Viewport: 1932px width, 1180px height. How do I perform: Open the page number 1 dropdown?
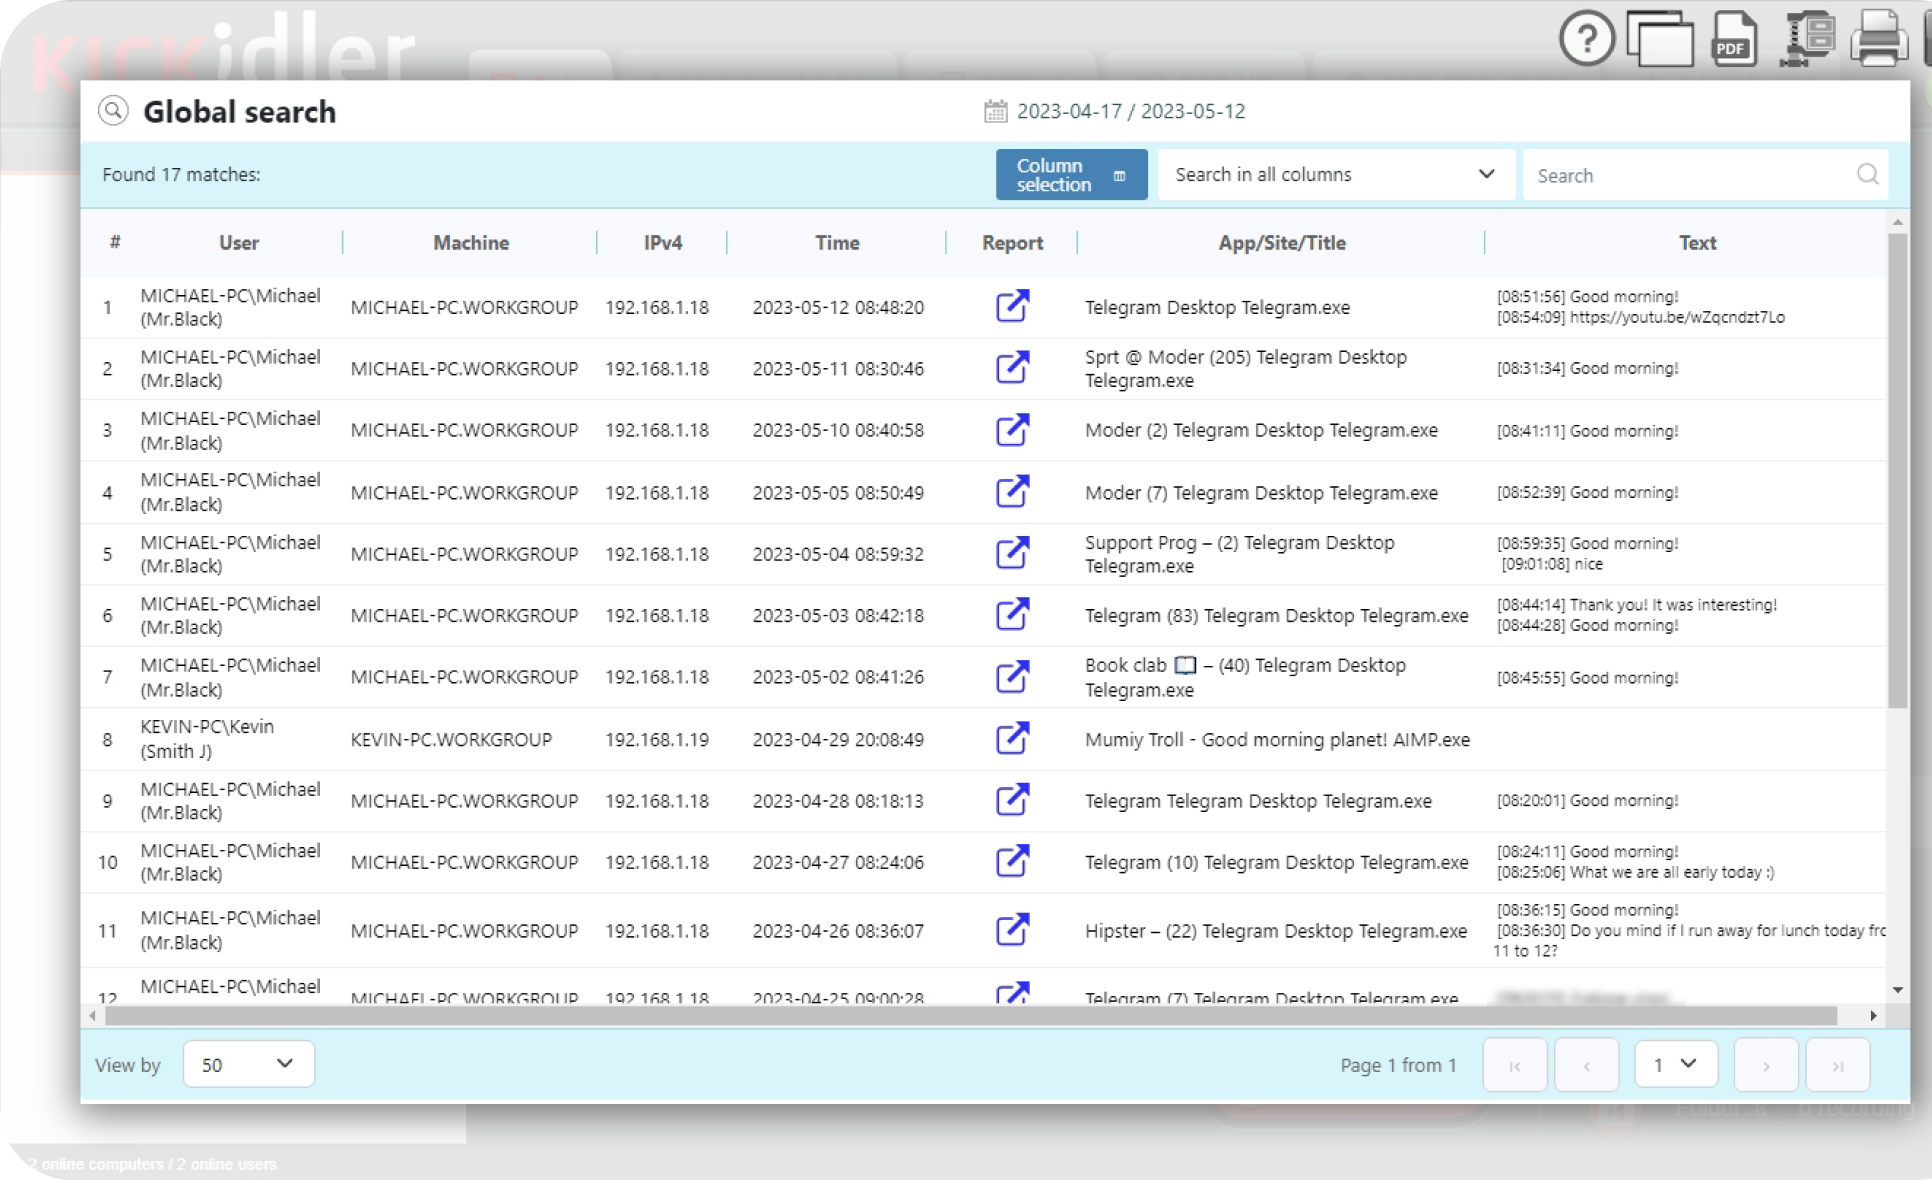click(x=1675, y=1064)
